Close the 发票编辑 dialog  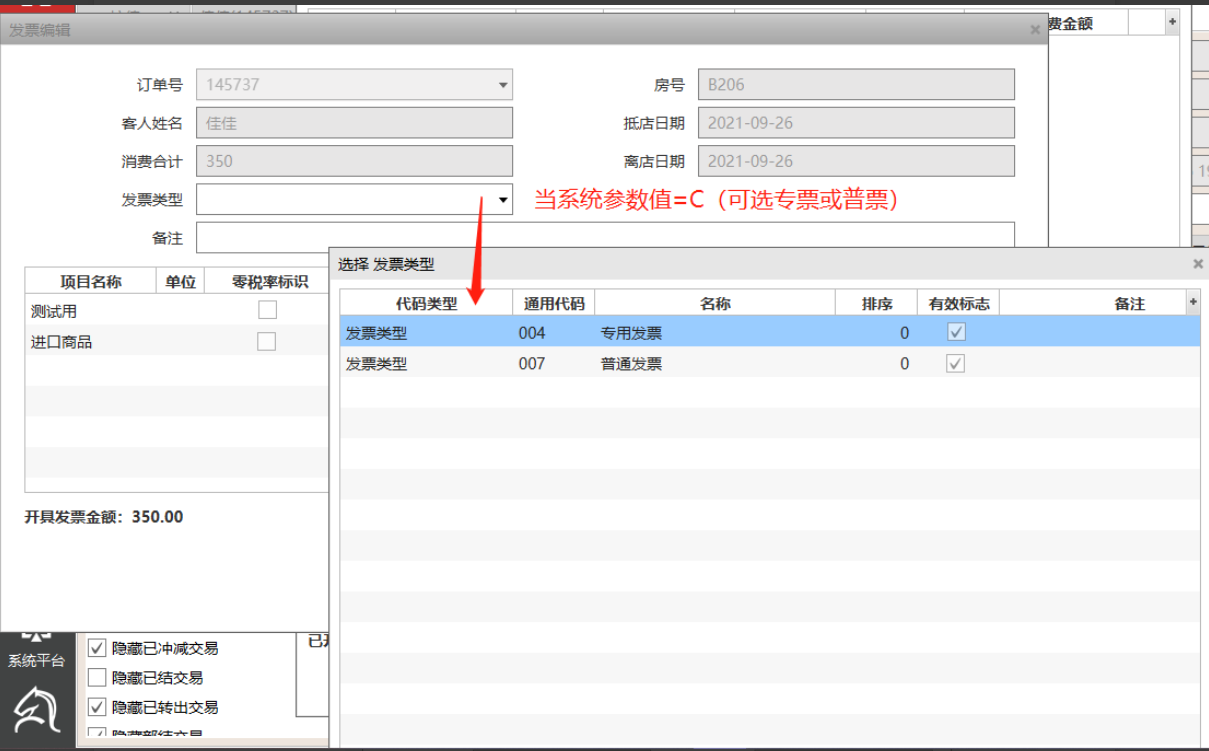tap(1035, 30)
